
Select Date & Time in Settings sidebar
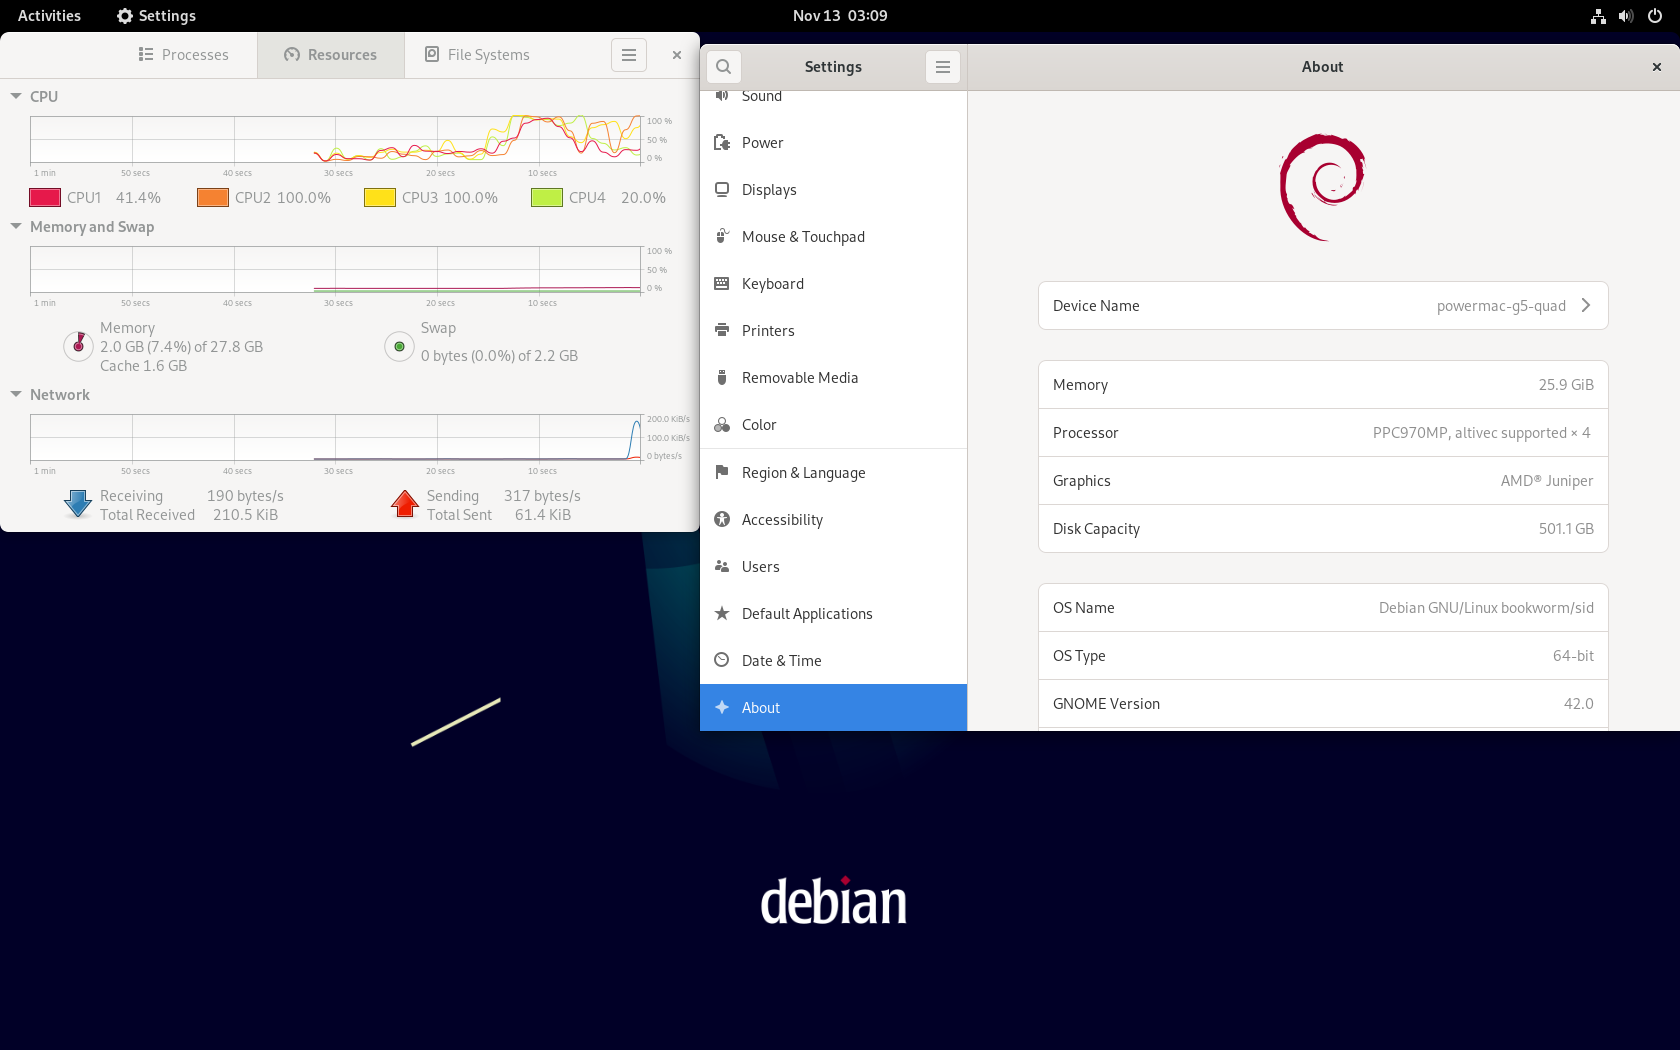tap(833, 661)
